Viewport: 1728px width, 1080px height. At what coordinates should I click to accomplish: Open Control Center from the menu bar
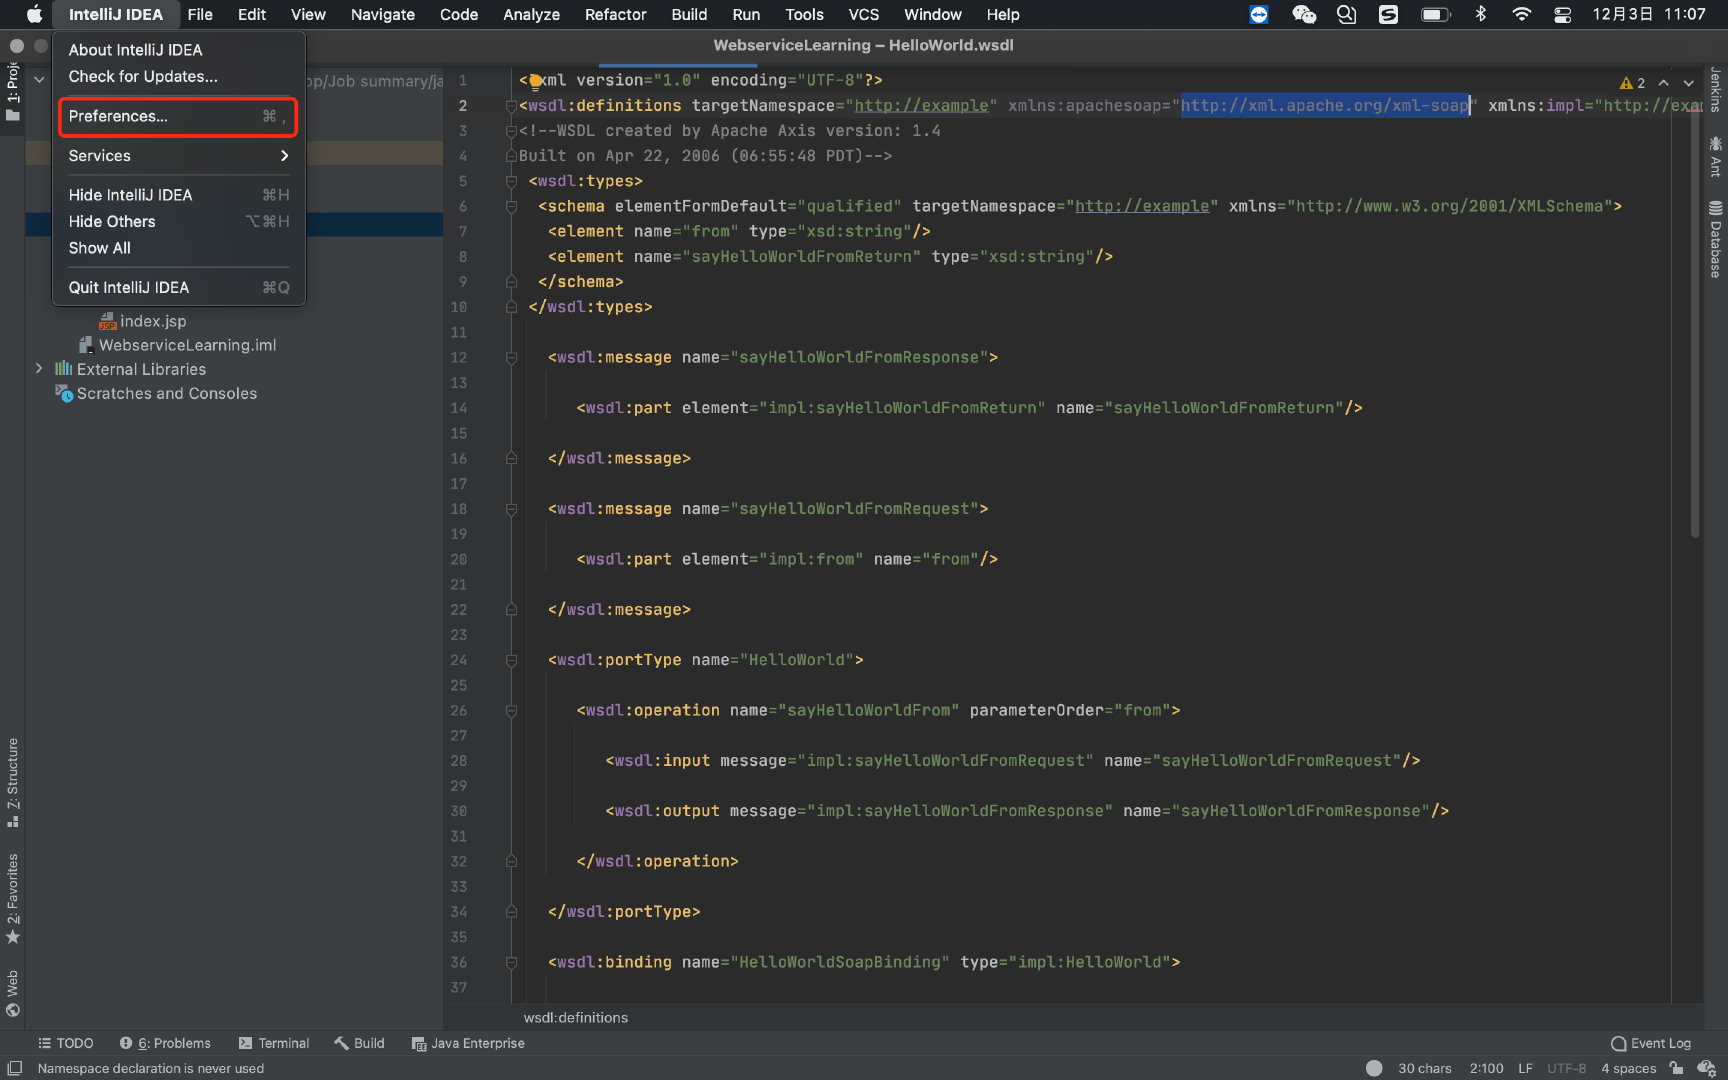pos(1562,14)
